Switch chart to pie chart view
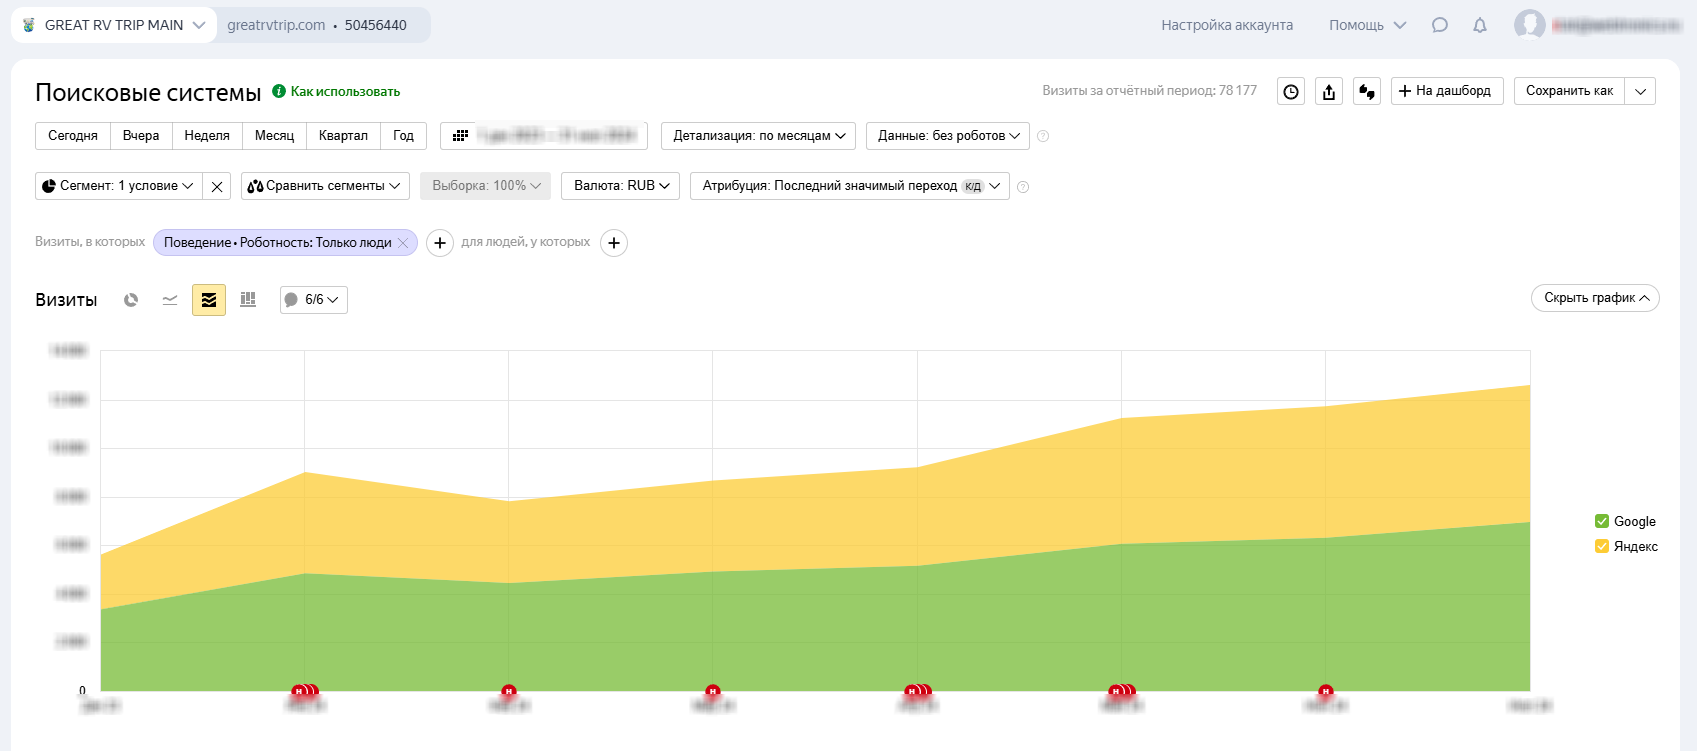 [131, 300]
